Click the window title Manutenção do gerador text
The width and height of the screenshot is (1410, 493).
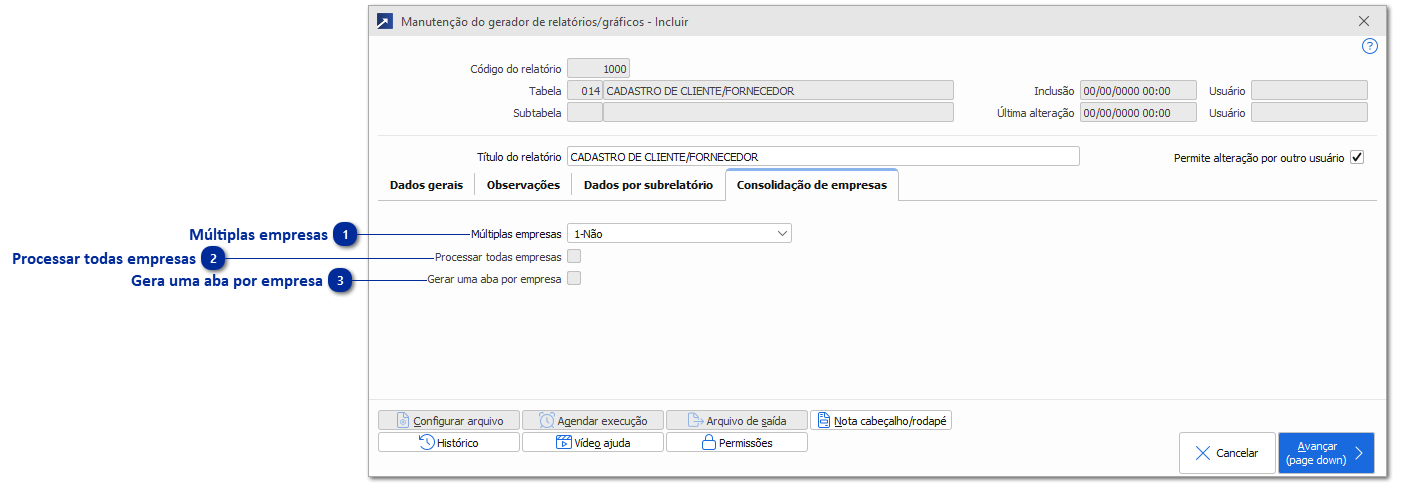click(544, 21)
